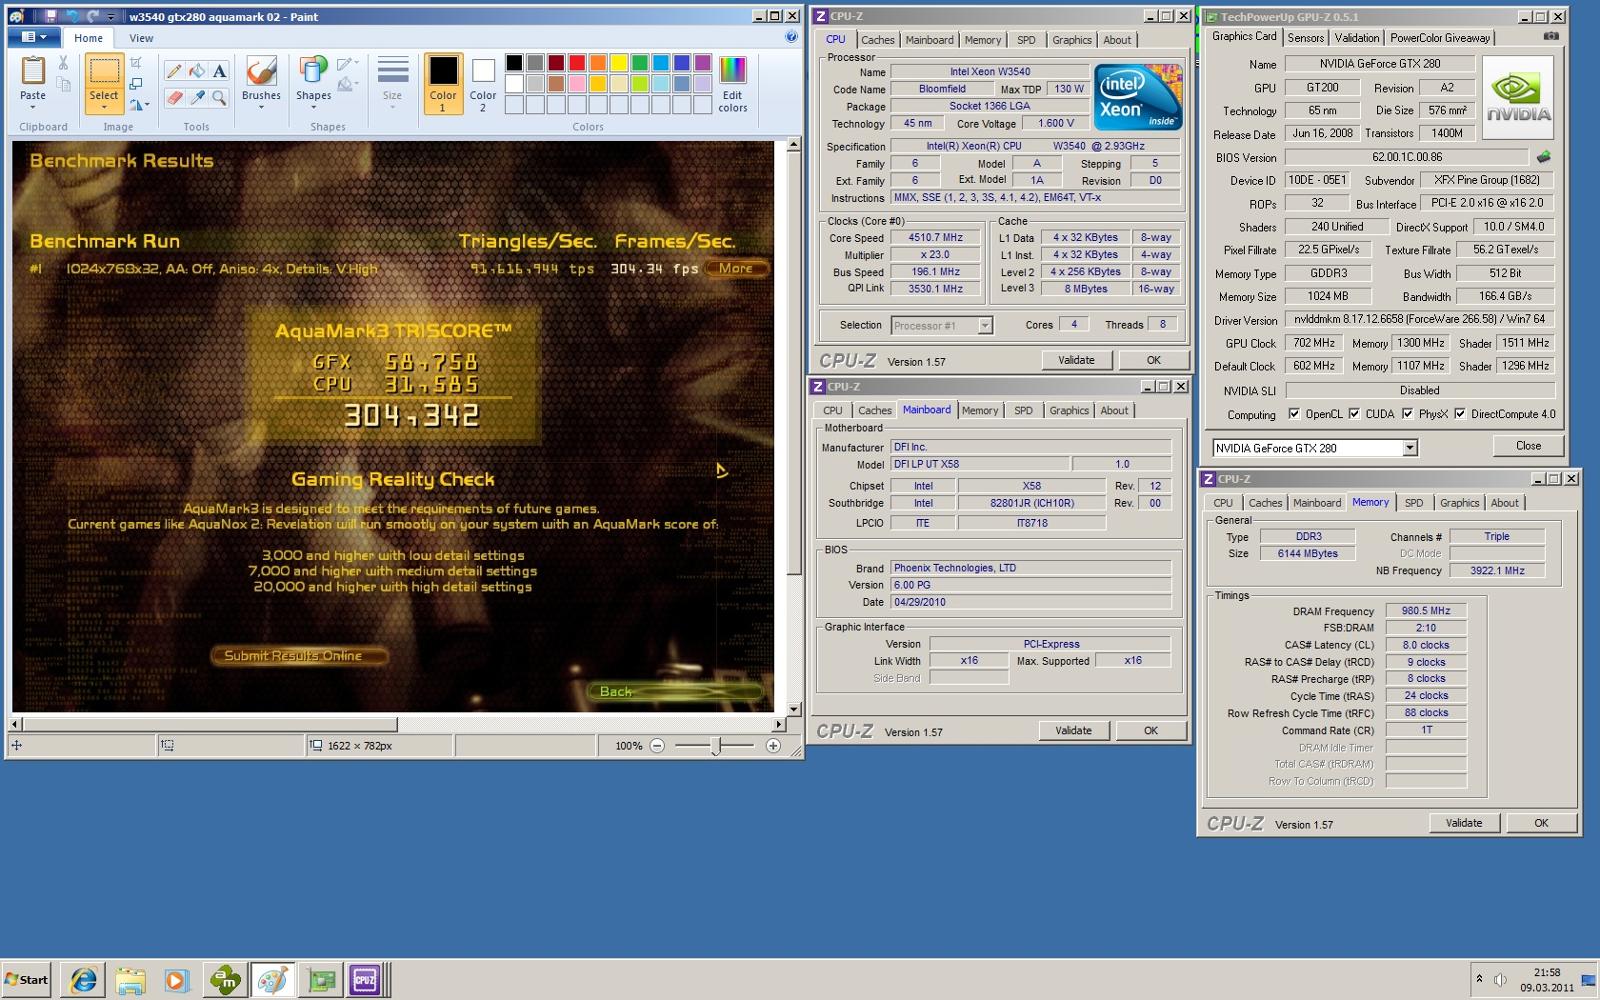Click the Color 2 white swatch button
This screenshot has height=1000, width=1600.
[x=483, y=84]
